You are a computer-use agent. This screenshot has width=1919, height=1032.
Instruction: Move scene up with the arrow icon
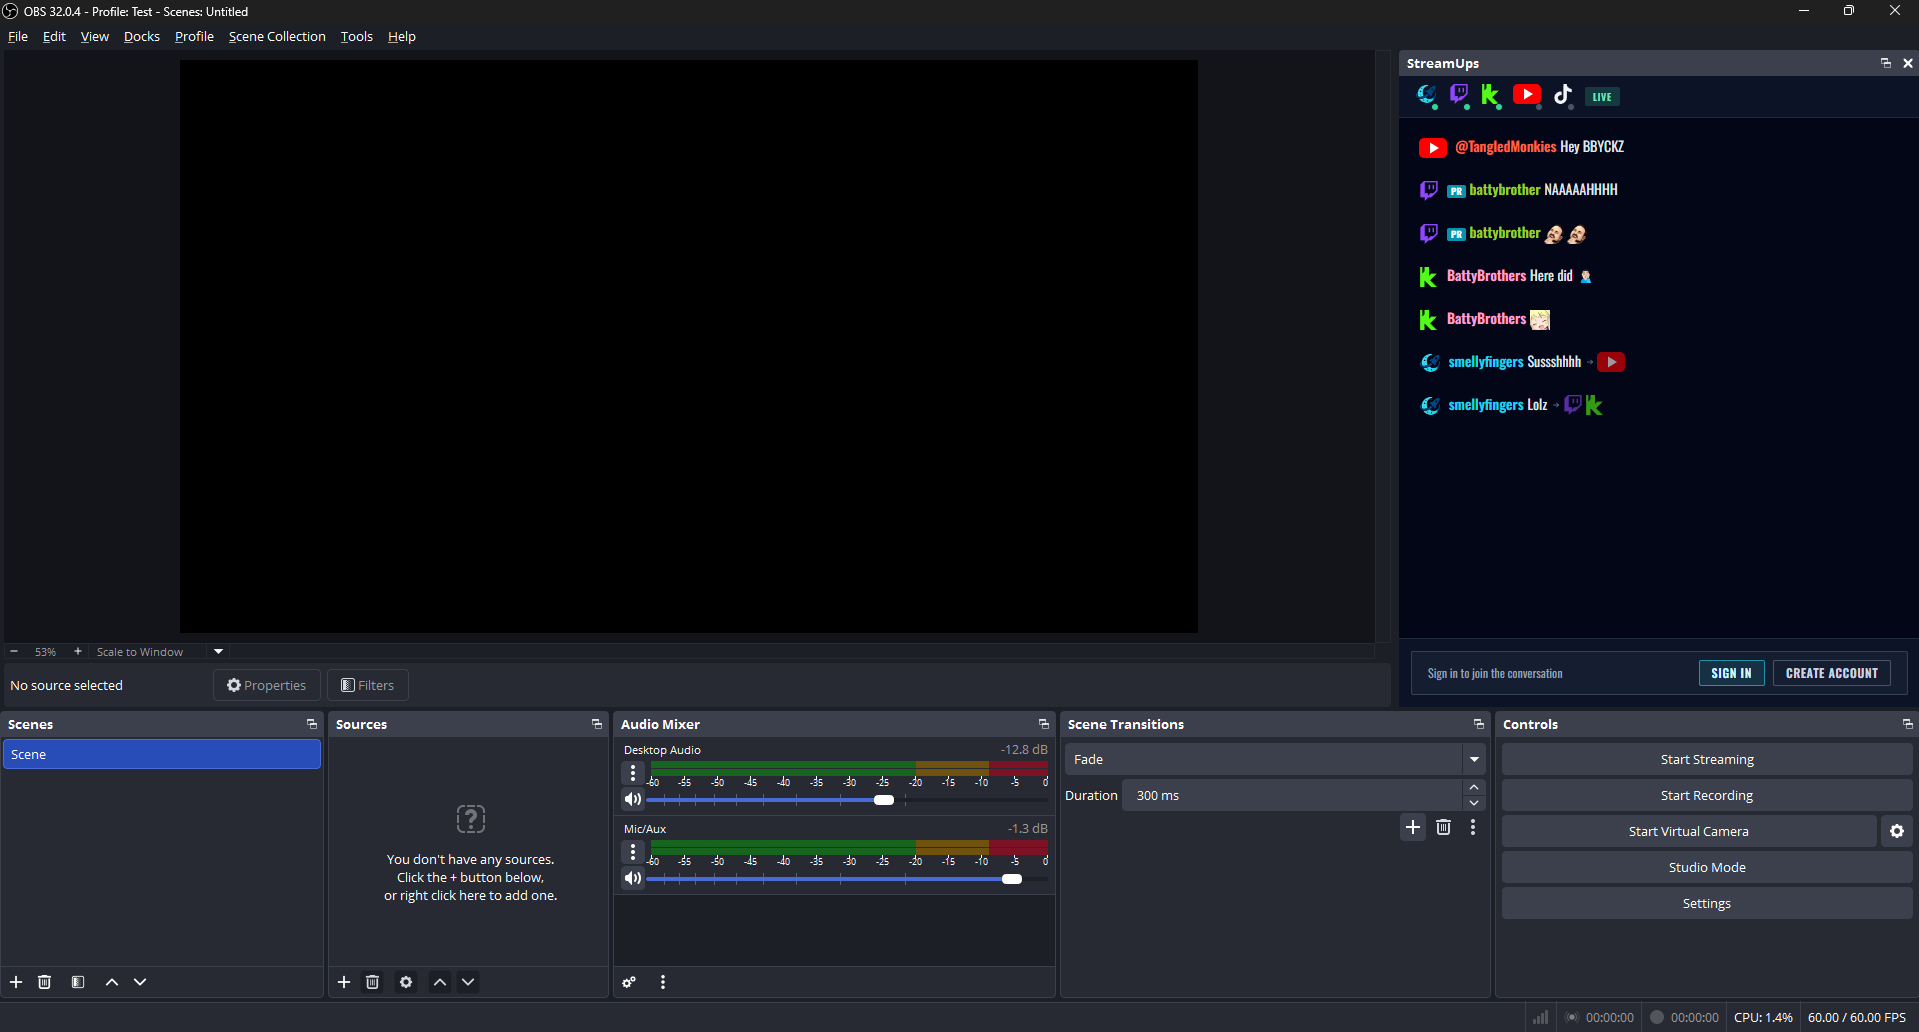(112, 982)
